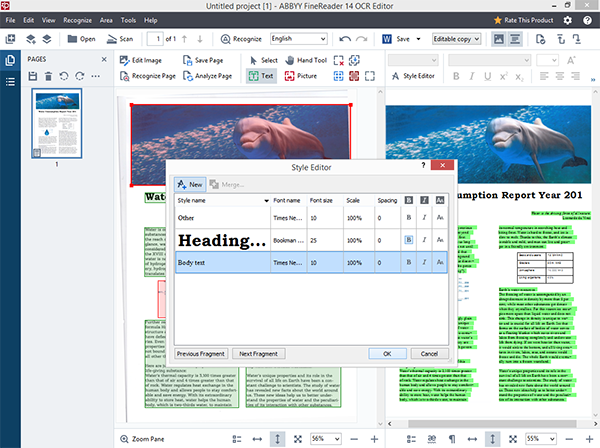Click the New style icon button
Viewport: 600px width, 448px height.
click(x=190, y=184)
